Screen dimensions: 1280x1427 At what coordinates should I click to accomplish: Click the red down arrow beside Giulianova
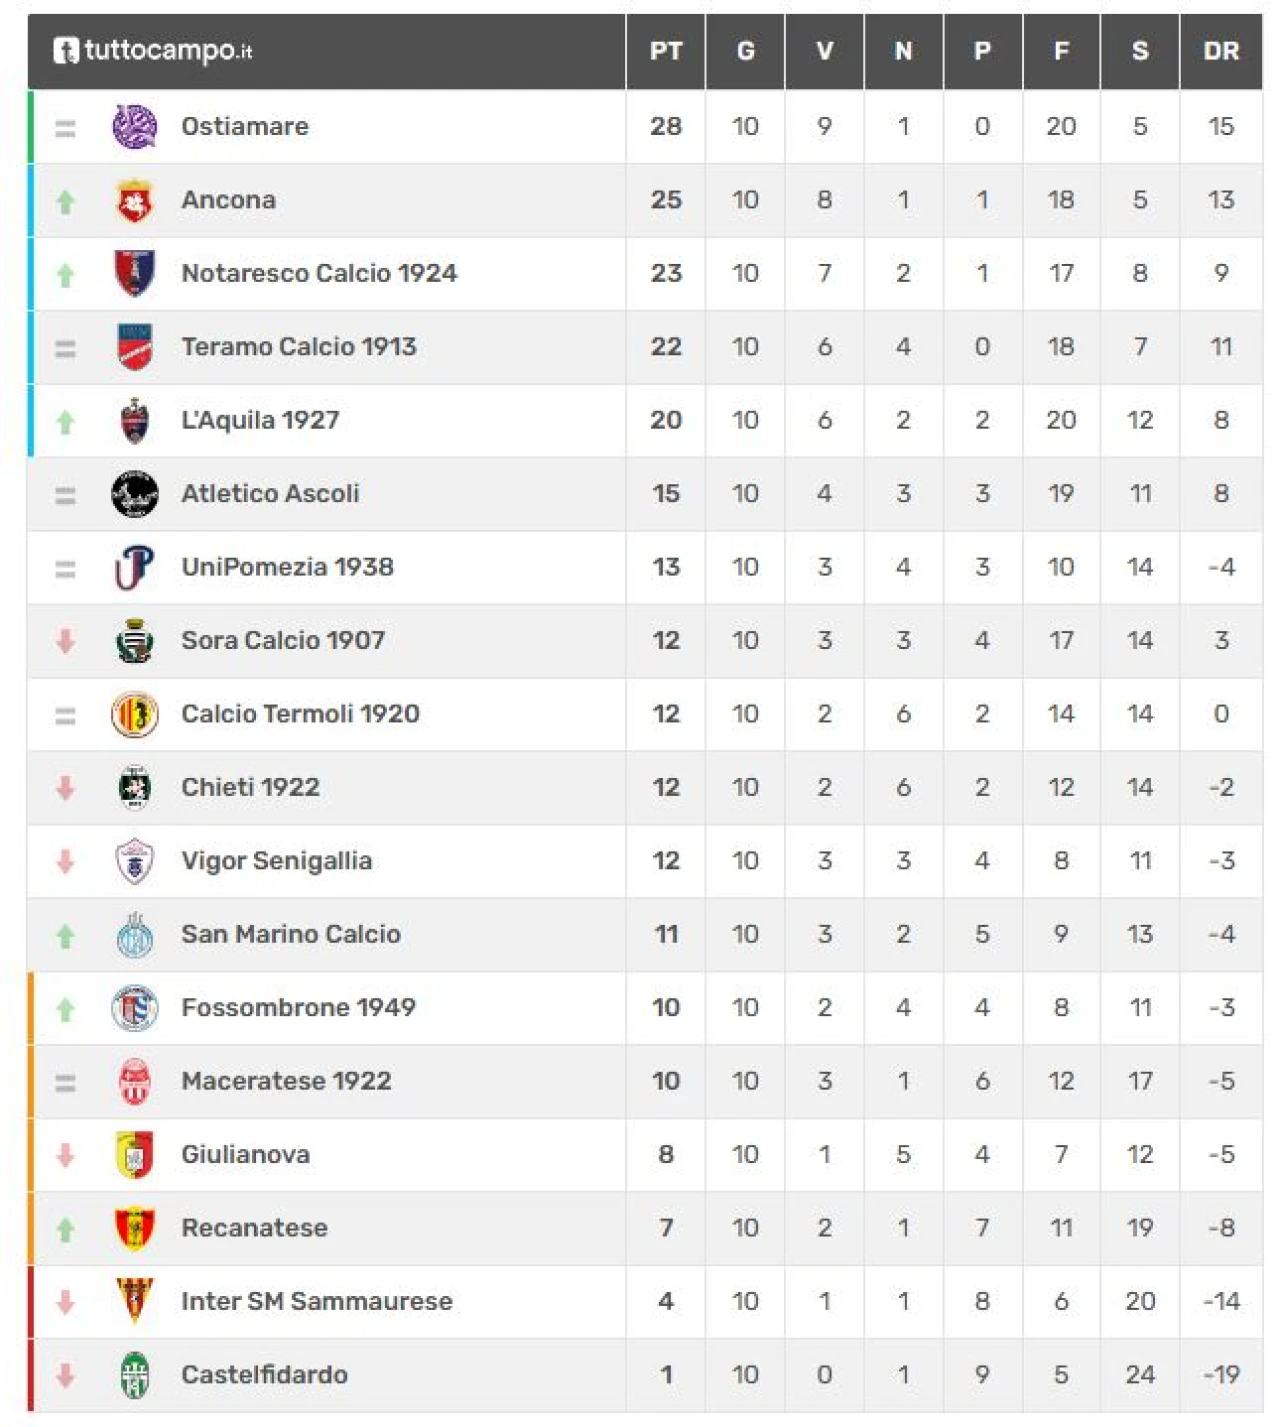(x=66, y=1155)
